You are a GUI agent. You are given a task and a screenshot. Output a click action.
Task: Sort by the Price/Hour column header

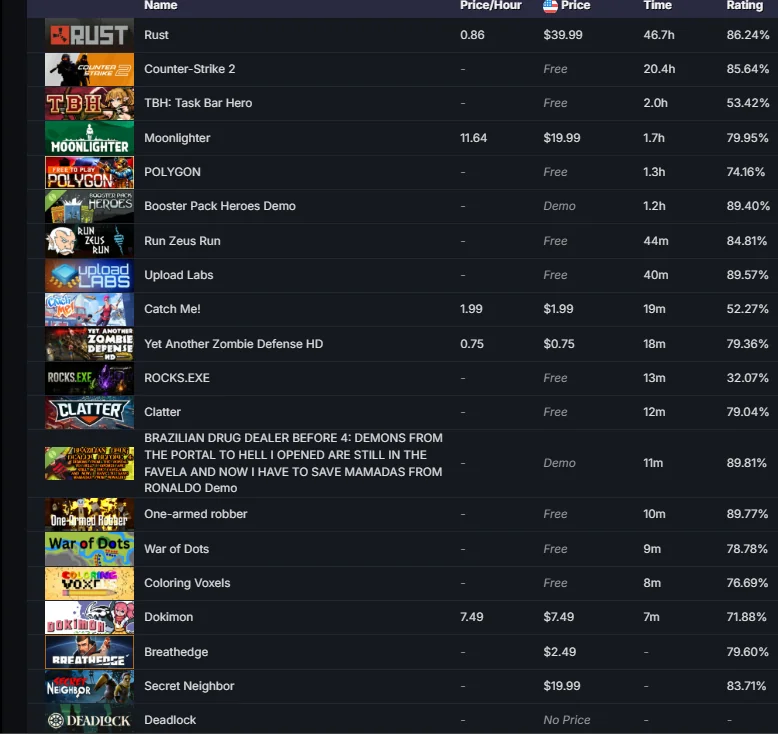pyautogui.click(x=490, y=5)
